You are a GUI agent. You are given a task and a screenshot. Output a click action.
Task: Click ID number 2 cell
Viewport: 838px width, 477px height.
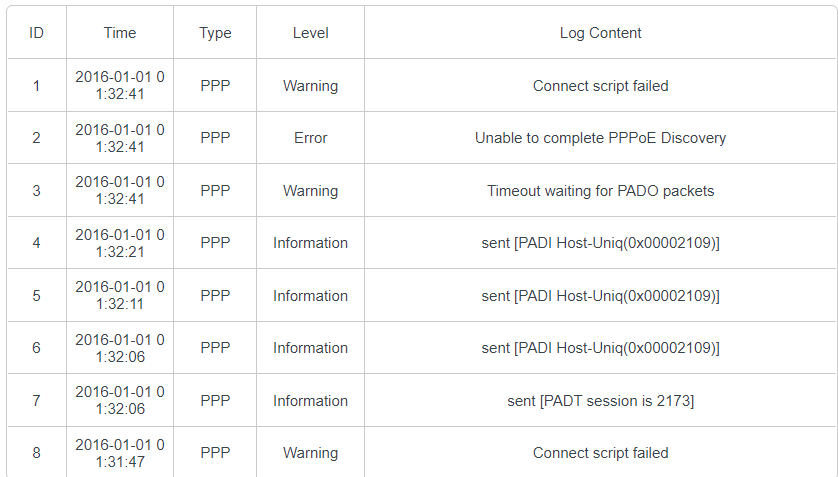click(x=36, y=138)
